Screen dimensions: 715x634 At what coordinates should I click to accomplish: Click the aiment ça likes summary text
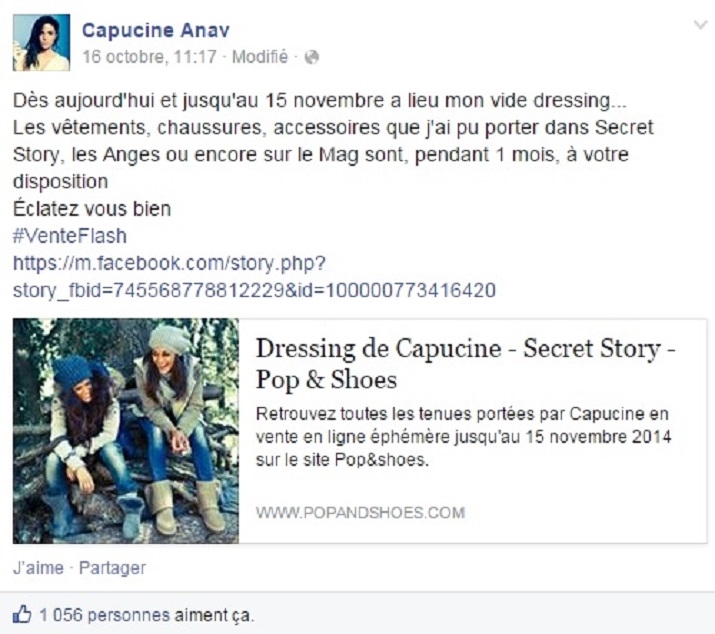(x=214, y=615)
